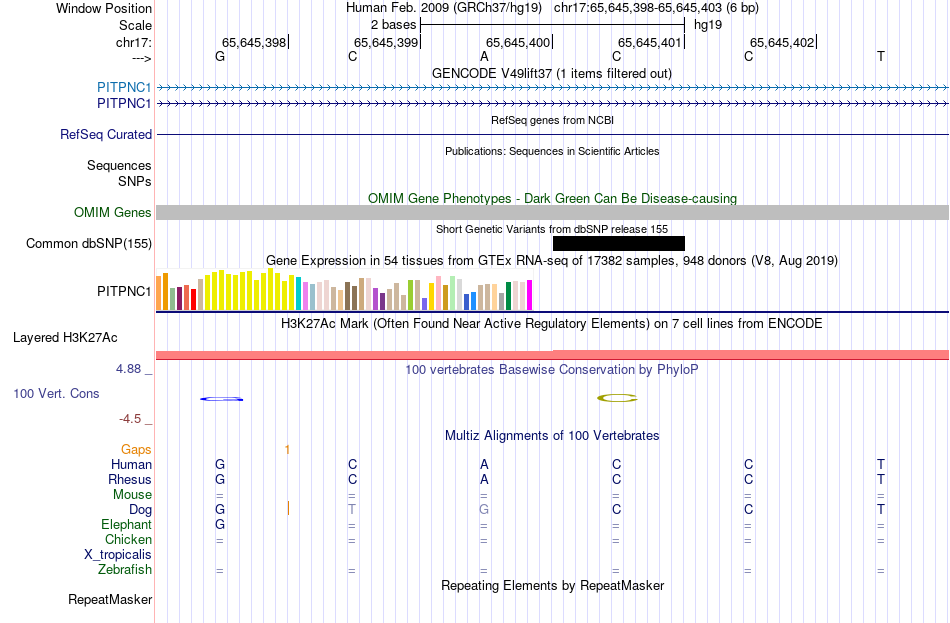Click the H3K27Ac Mark track title
The image size is (950, 623).
[552, 323]
